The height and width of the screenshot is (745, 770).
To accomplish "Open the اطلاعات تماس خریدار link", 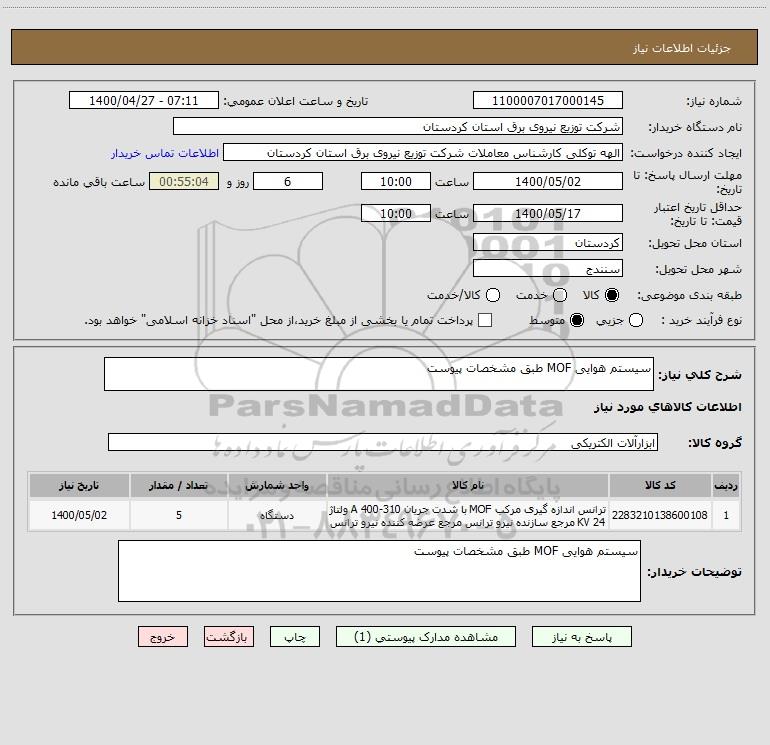I will [165, 153].
